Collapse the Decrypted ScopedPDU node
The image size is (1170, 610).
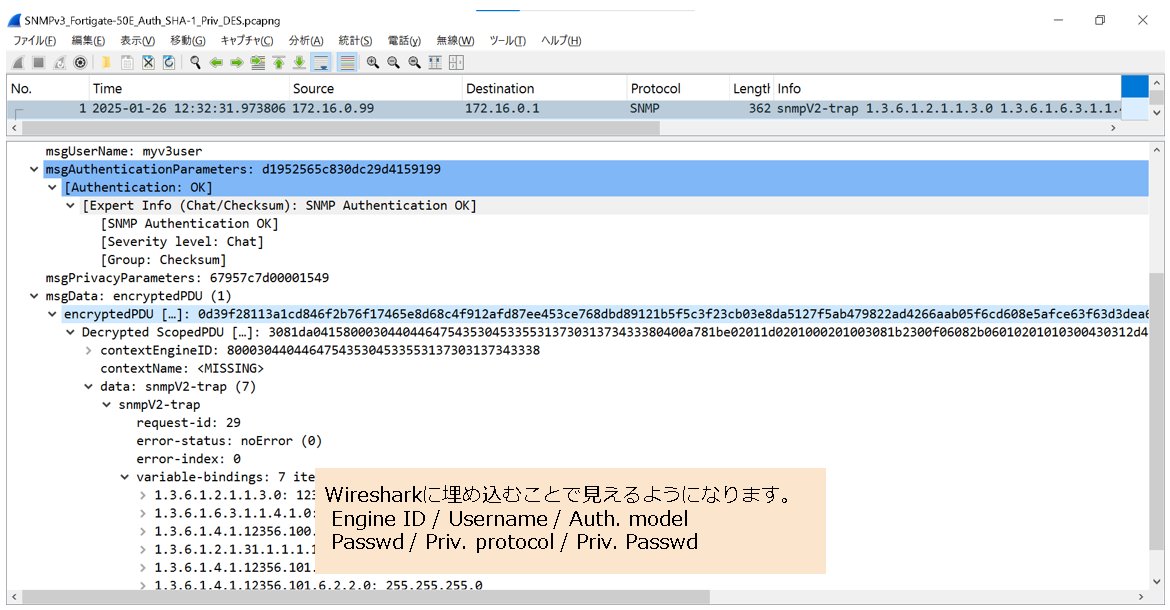coord(70,332)
